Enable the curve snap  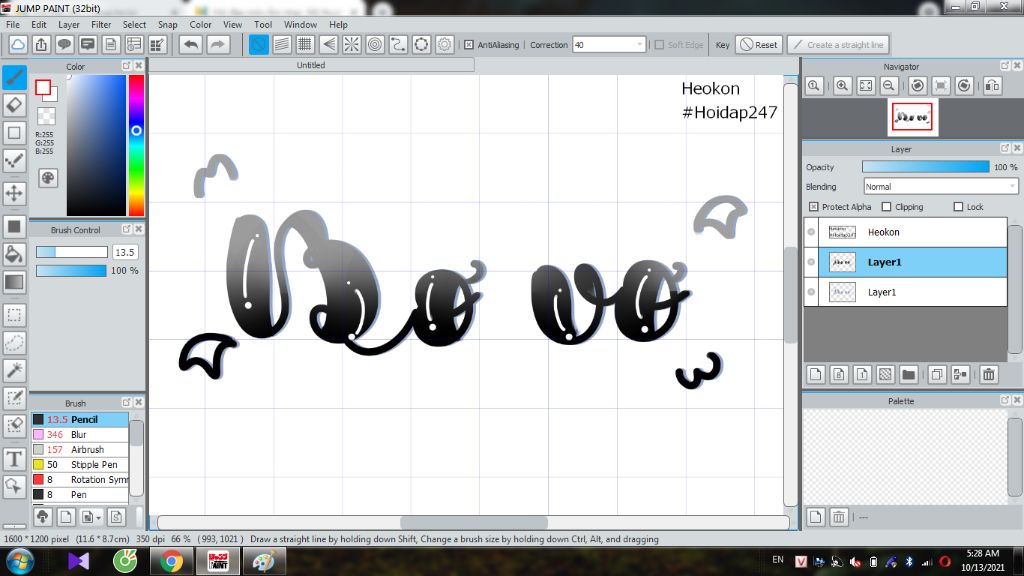tap(398, 44)
